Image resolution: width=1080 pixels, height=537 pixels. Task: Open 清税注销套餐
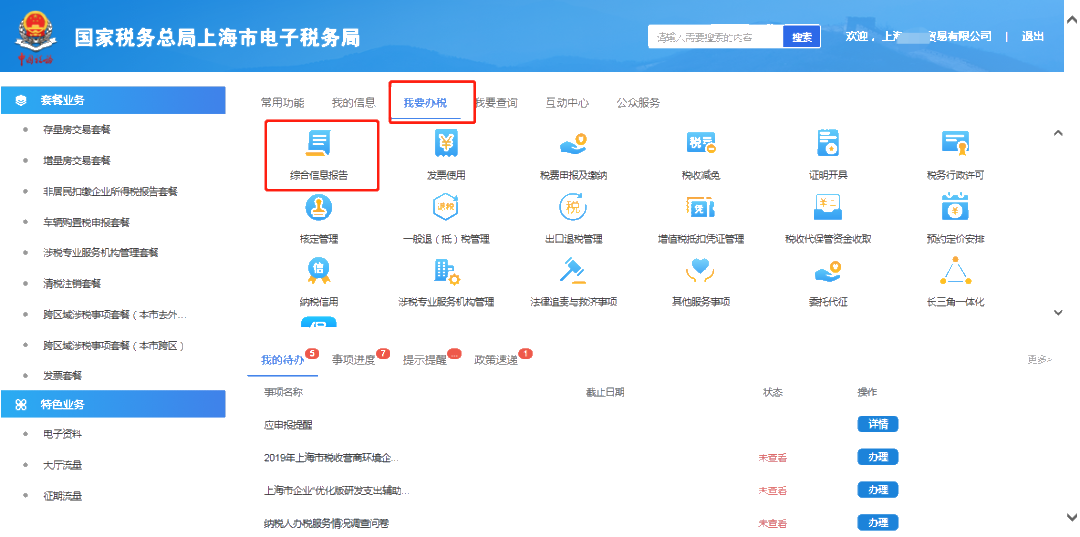72,284
